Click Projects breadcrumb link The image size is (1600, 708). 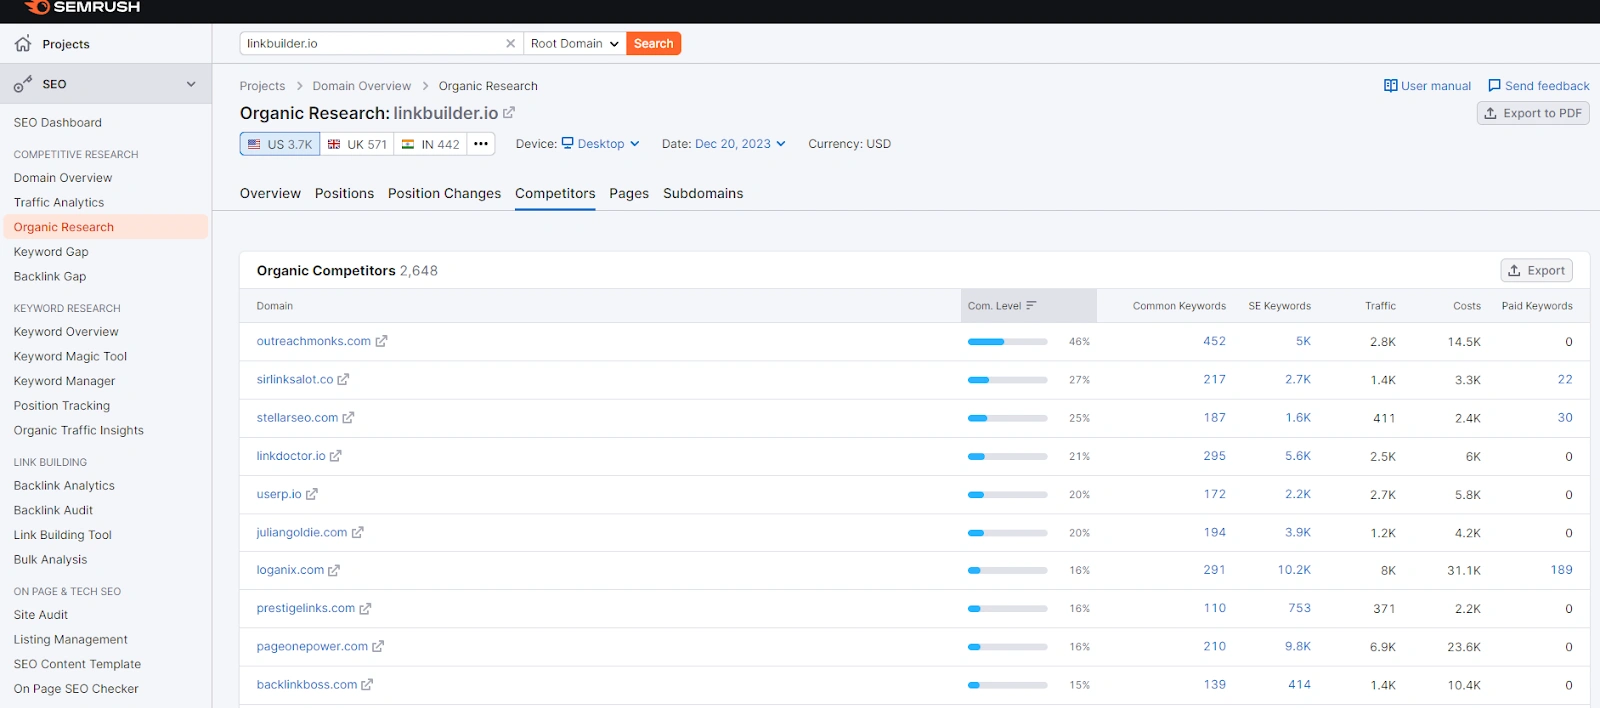click(262, 86)
